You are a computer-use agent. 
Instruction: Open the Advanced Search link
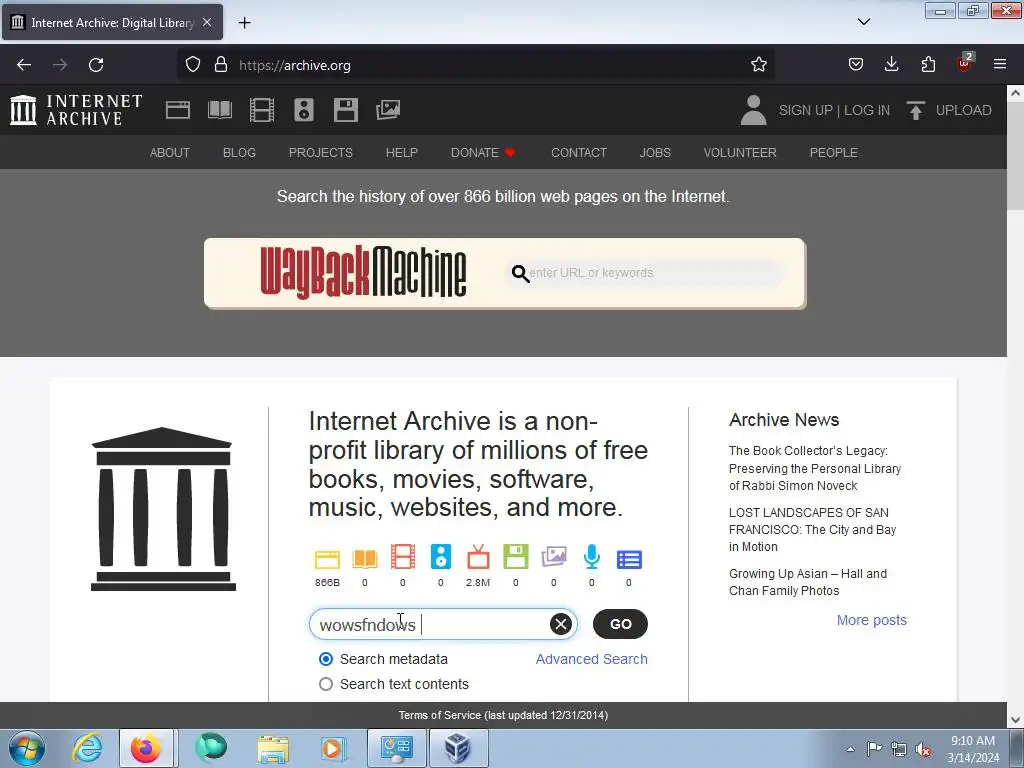tap(592, 659)
